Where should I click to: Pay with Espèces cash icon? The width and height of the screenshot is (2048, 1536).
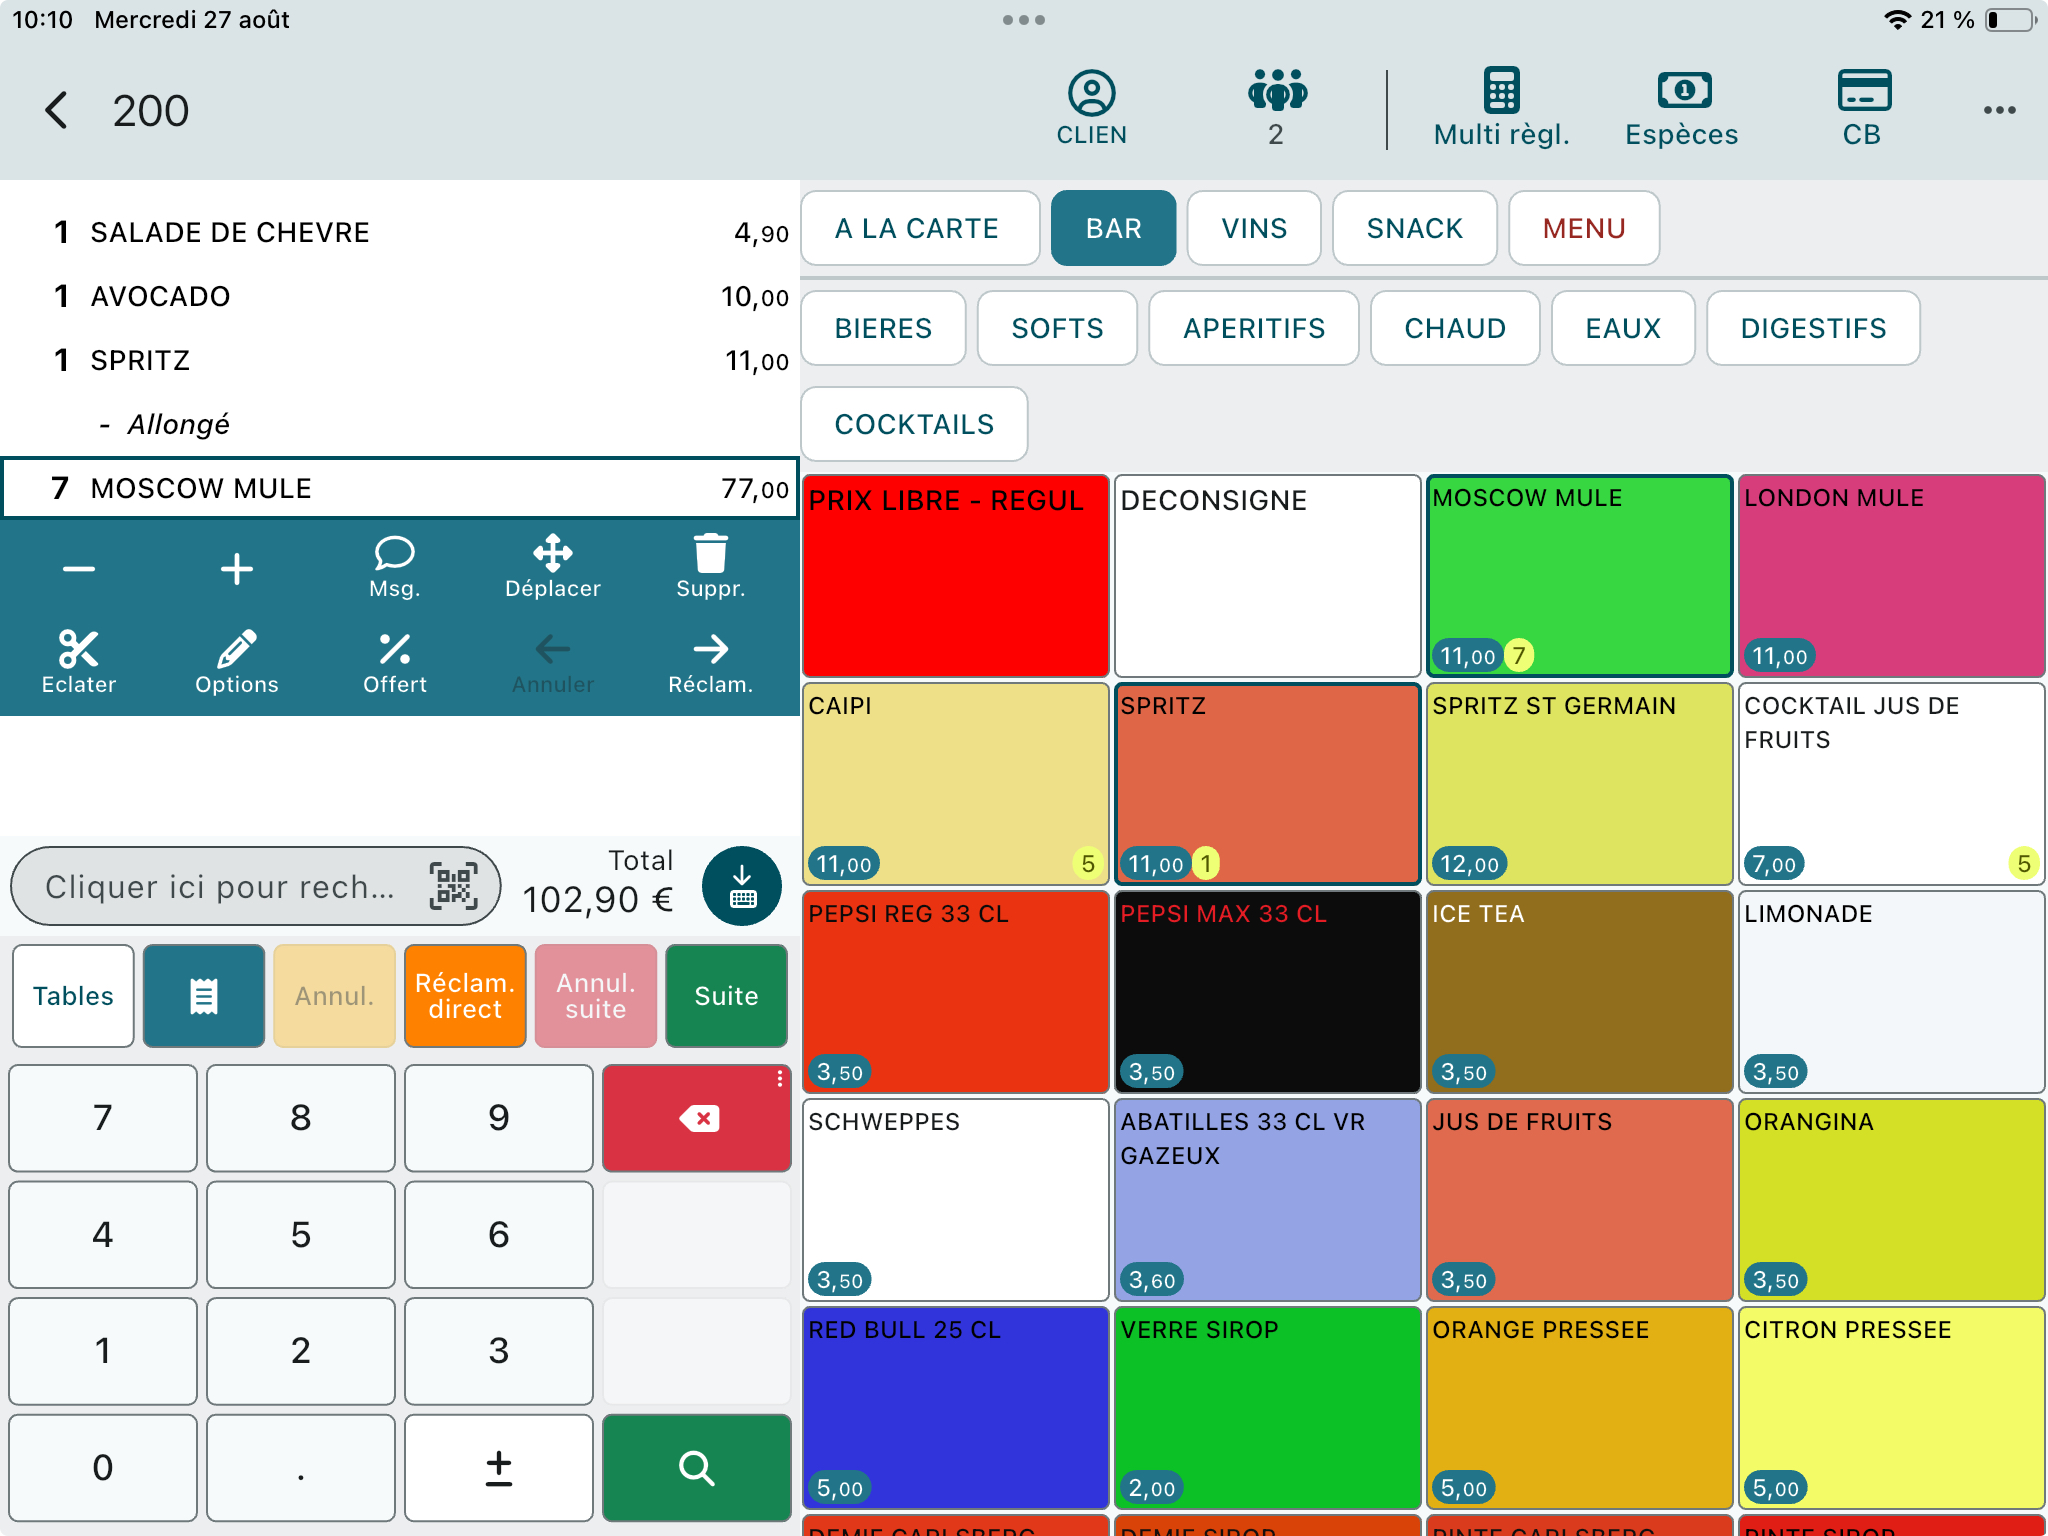pyautogui.click(x=1682, y=108)
